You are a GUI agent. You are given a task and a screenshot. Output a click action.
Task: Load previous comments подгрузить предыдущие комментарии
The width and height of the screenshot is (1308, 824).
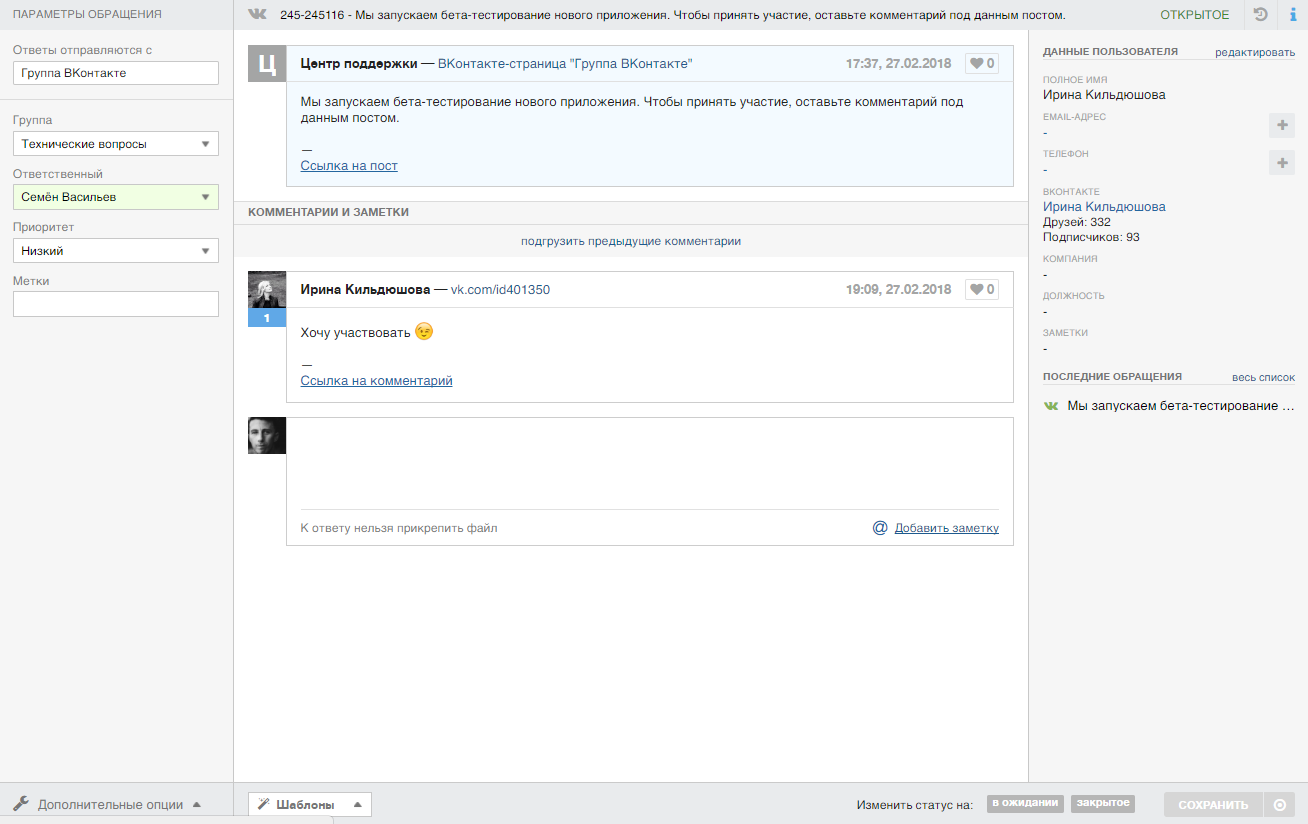click(631, 241)
